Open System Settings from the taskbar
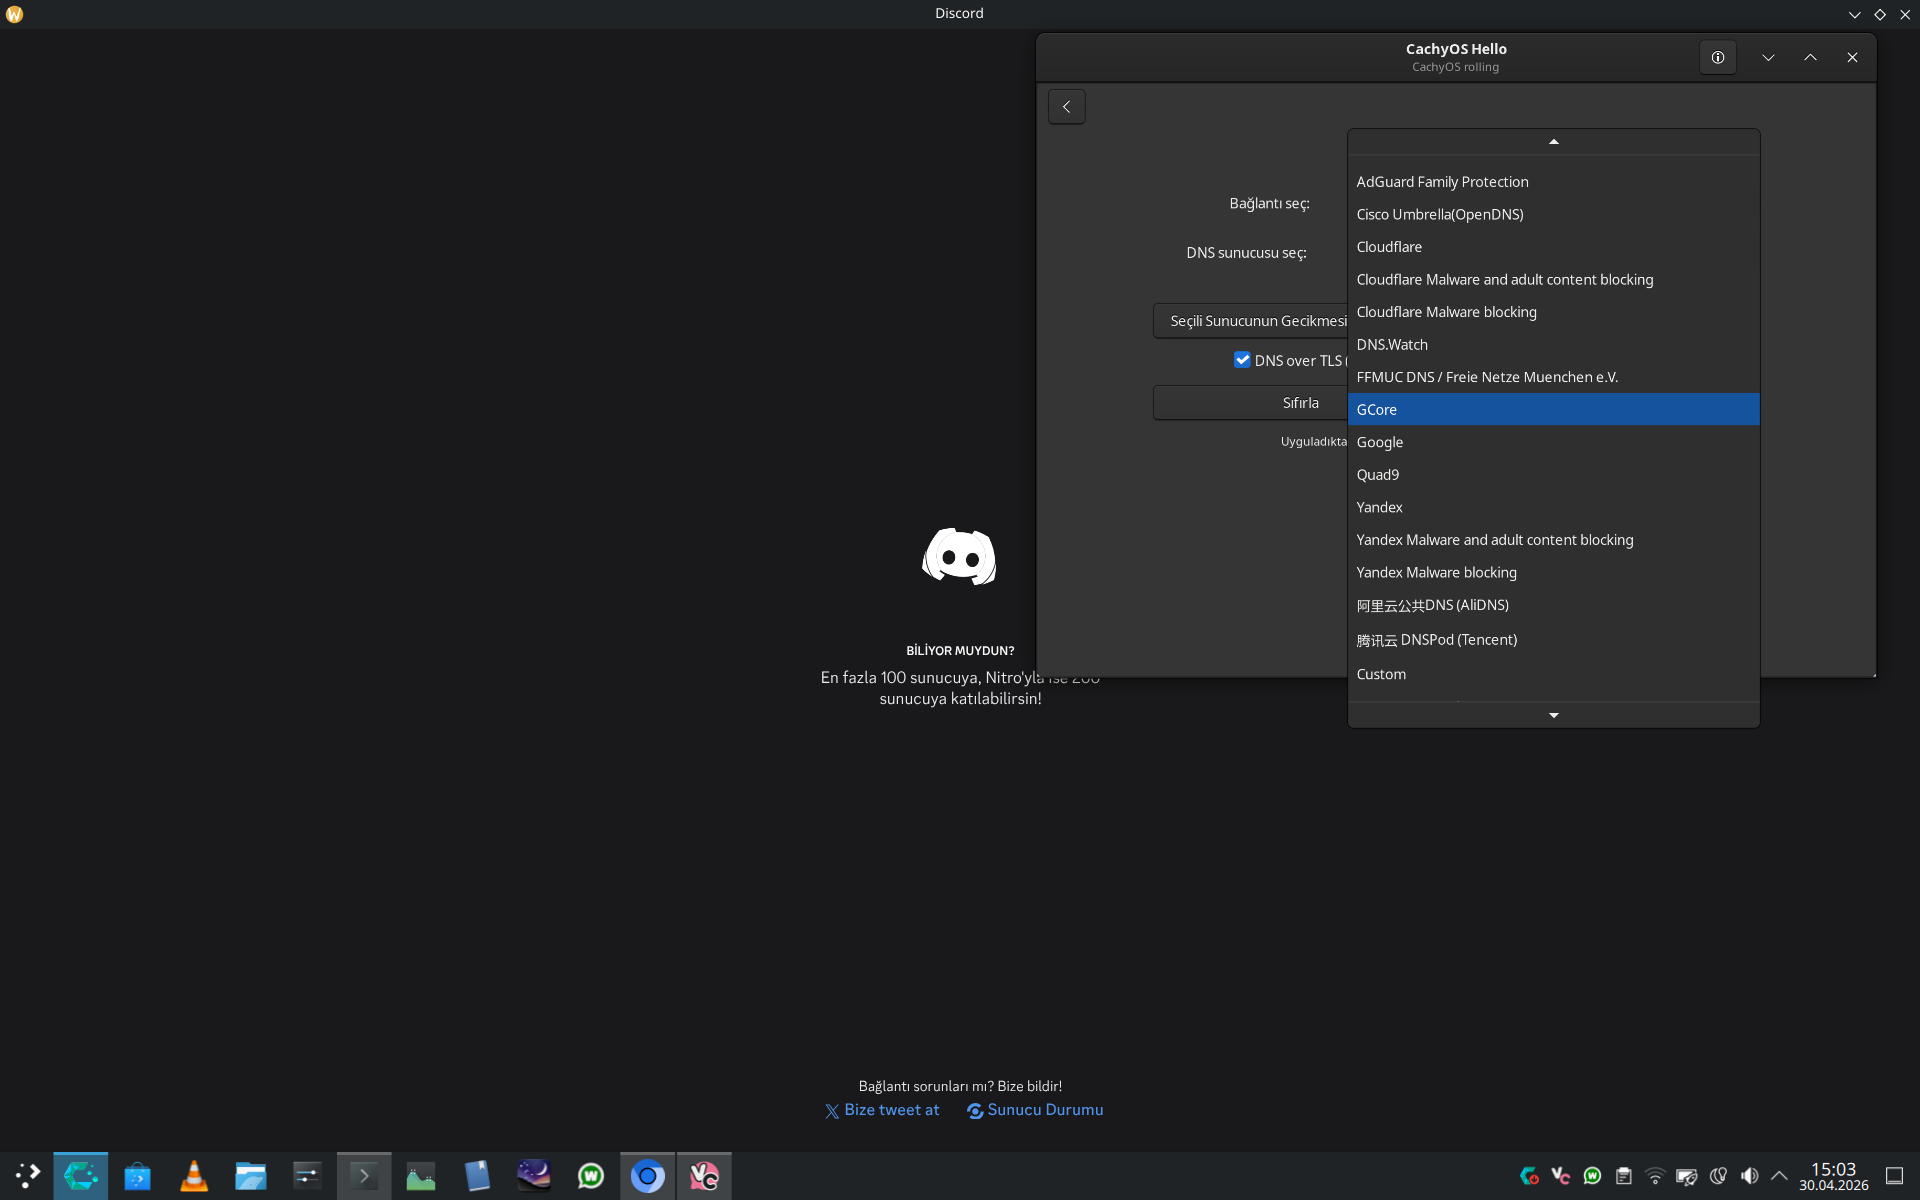 [307, 1176]
